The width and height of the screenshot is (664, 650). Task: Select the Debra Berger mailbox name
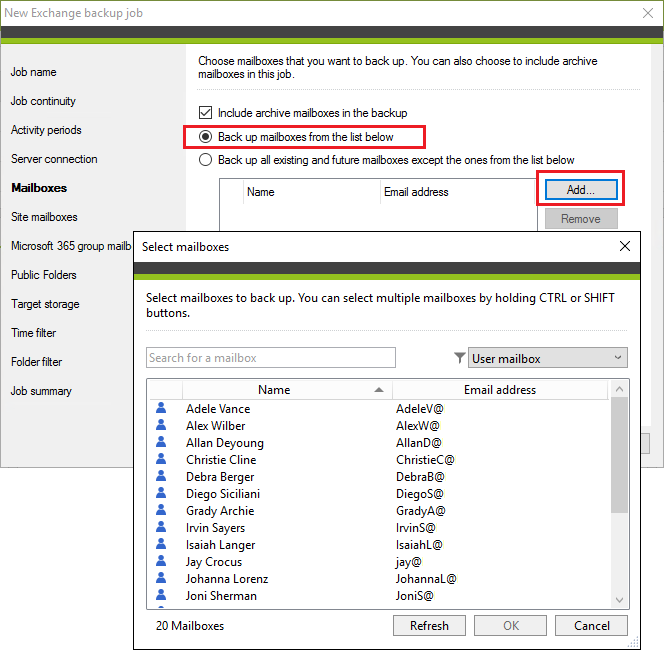click(x=220, y=477)
